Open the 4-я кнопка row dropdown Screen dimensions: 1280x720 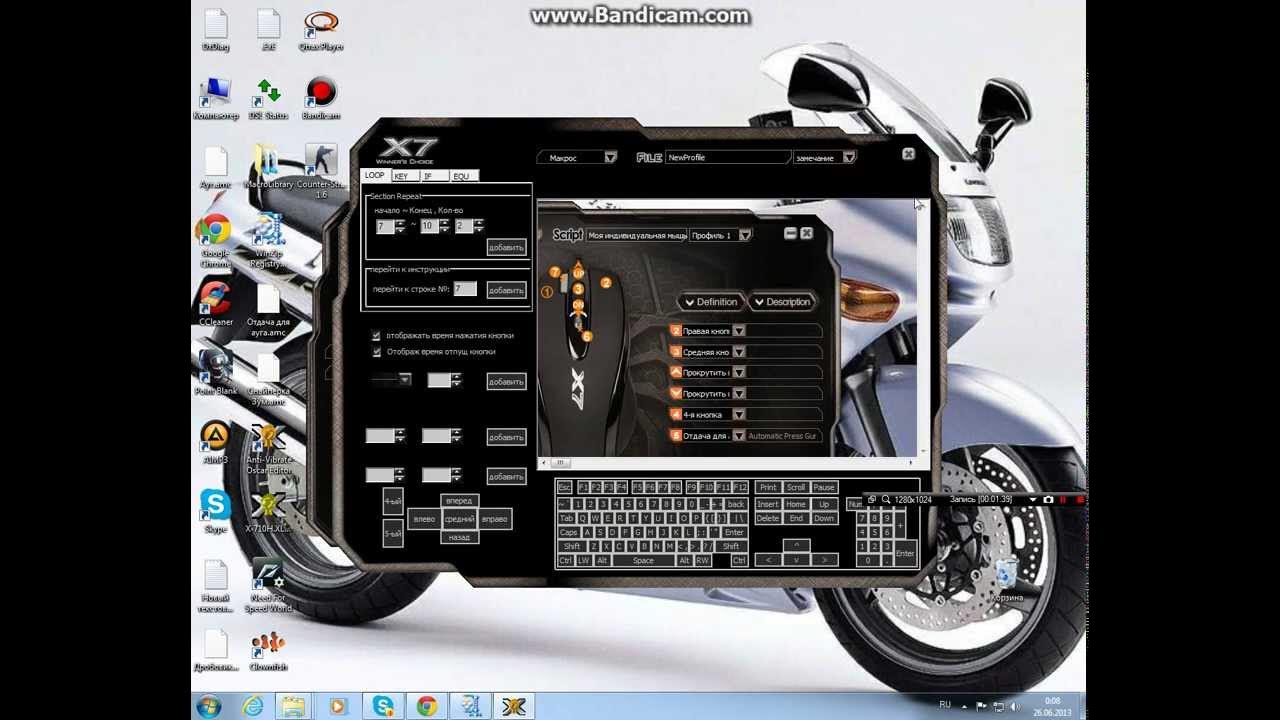tap(739, 414)
